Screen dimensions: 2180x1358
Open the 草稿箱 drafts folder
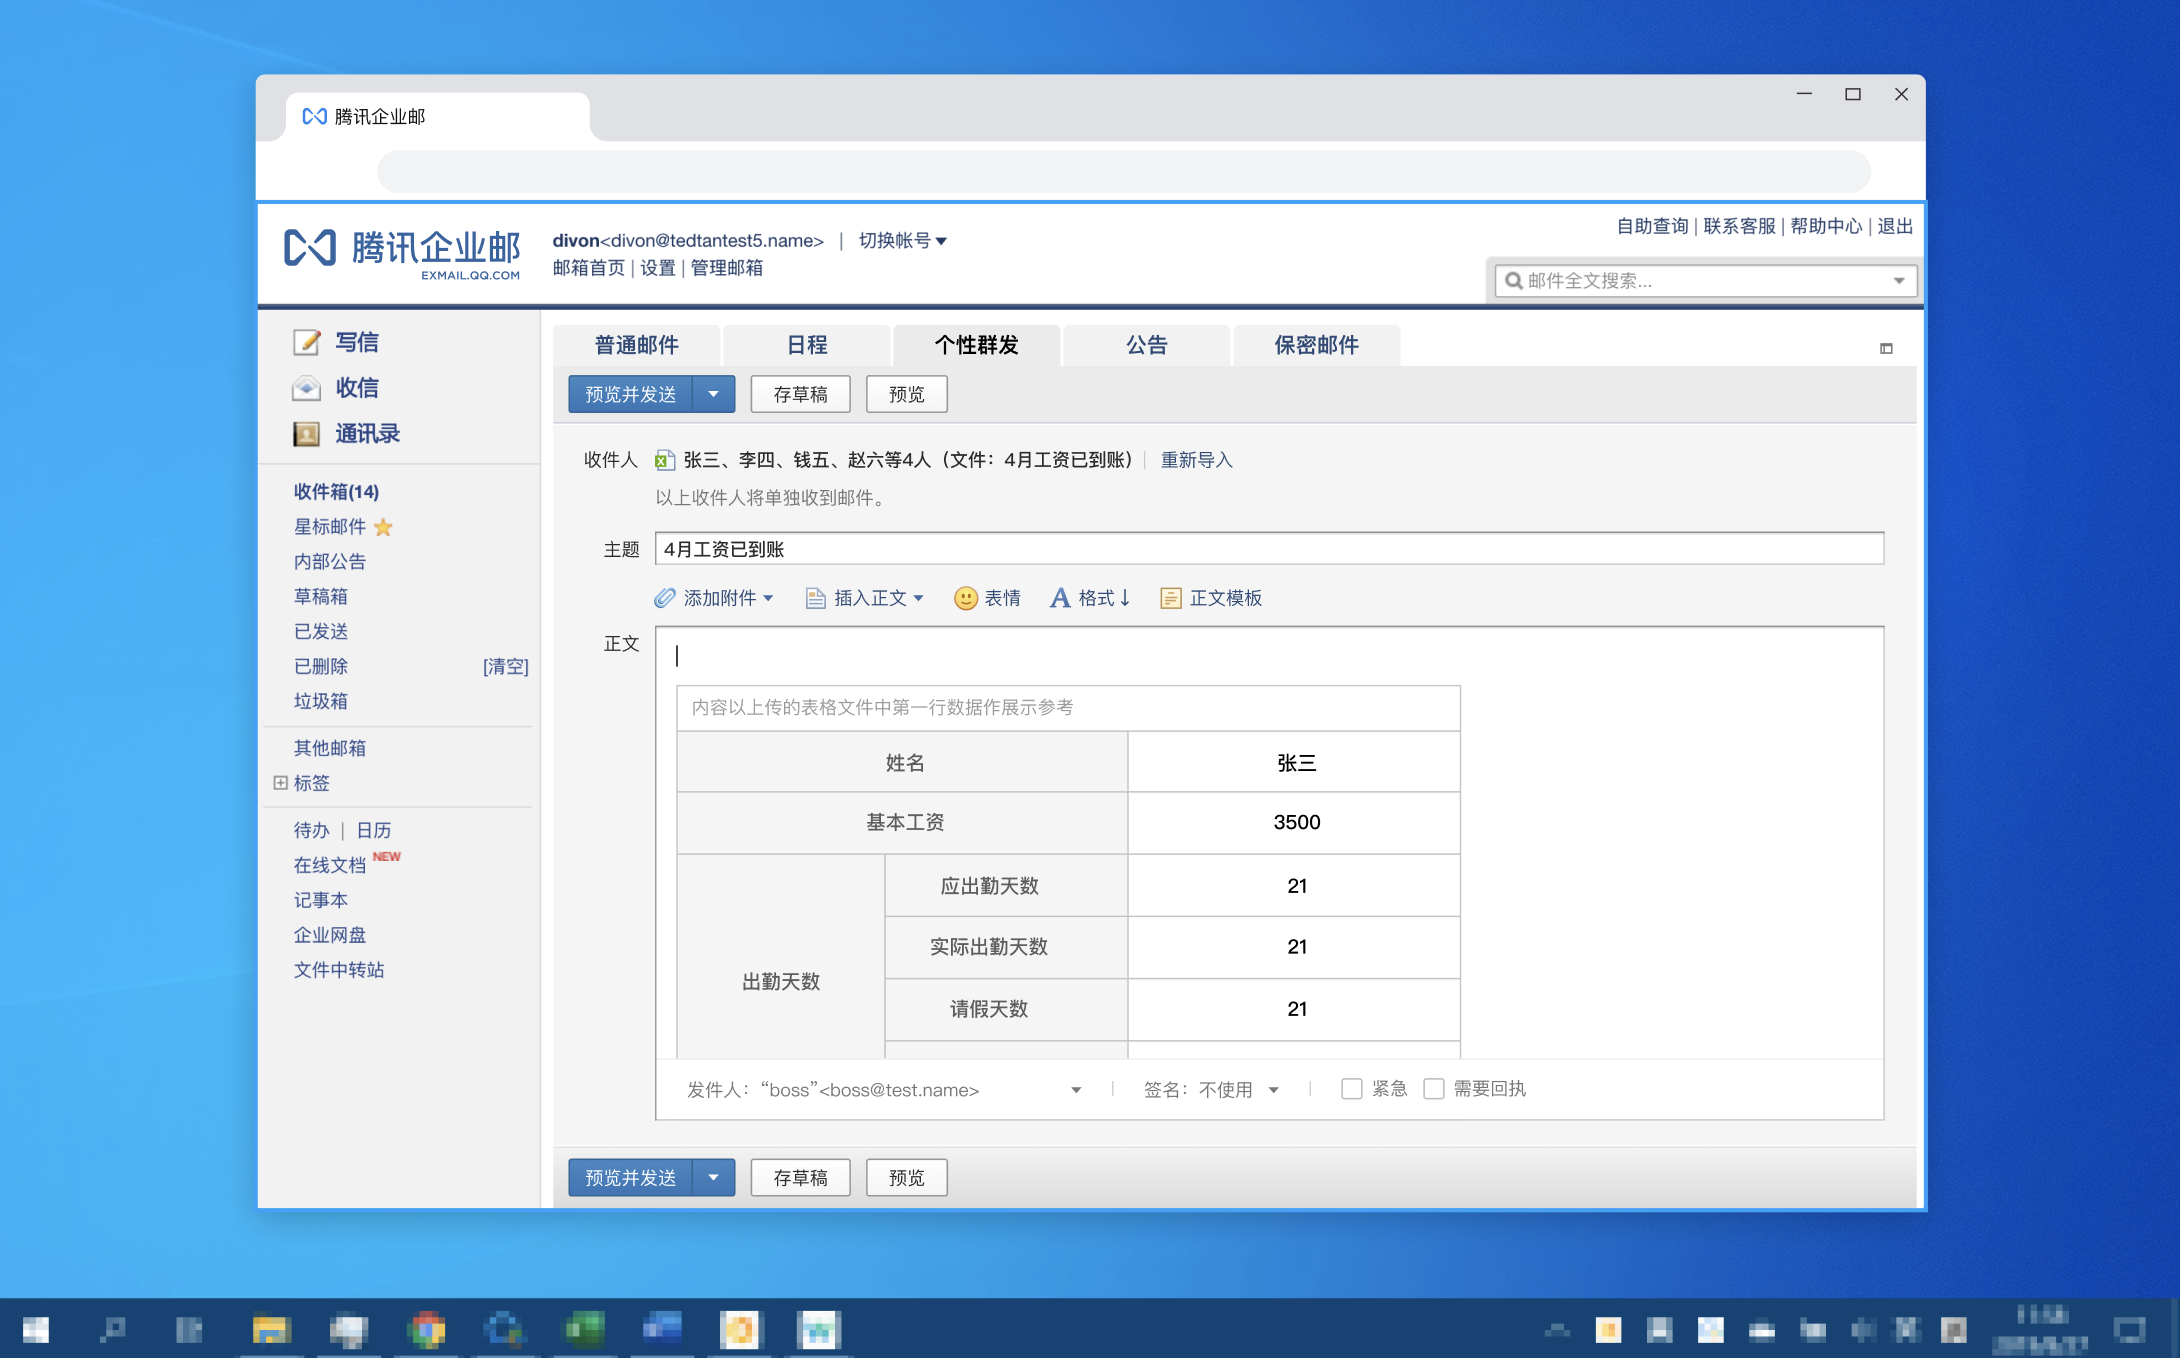321,597
